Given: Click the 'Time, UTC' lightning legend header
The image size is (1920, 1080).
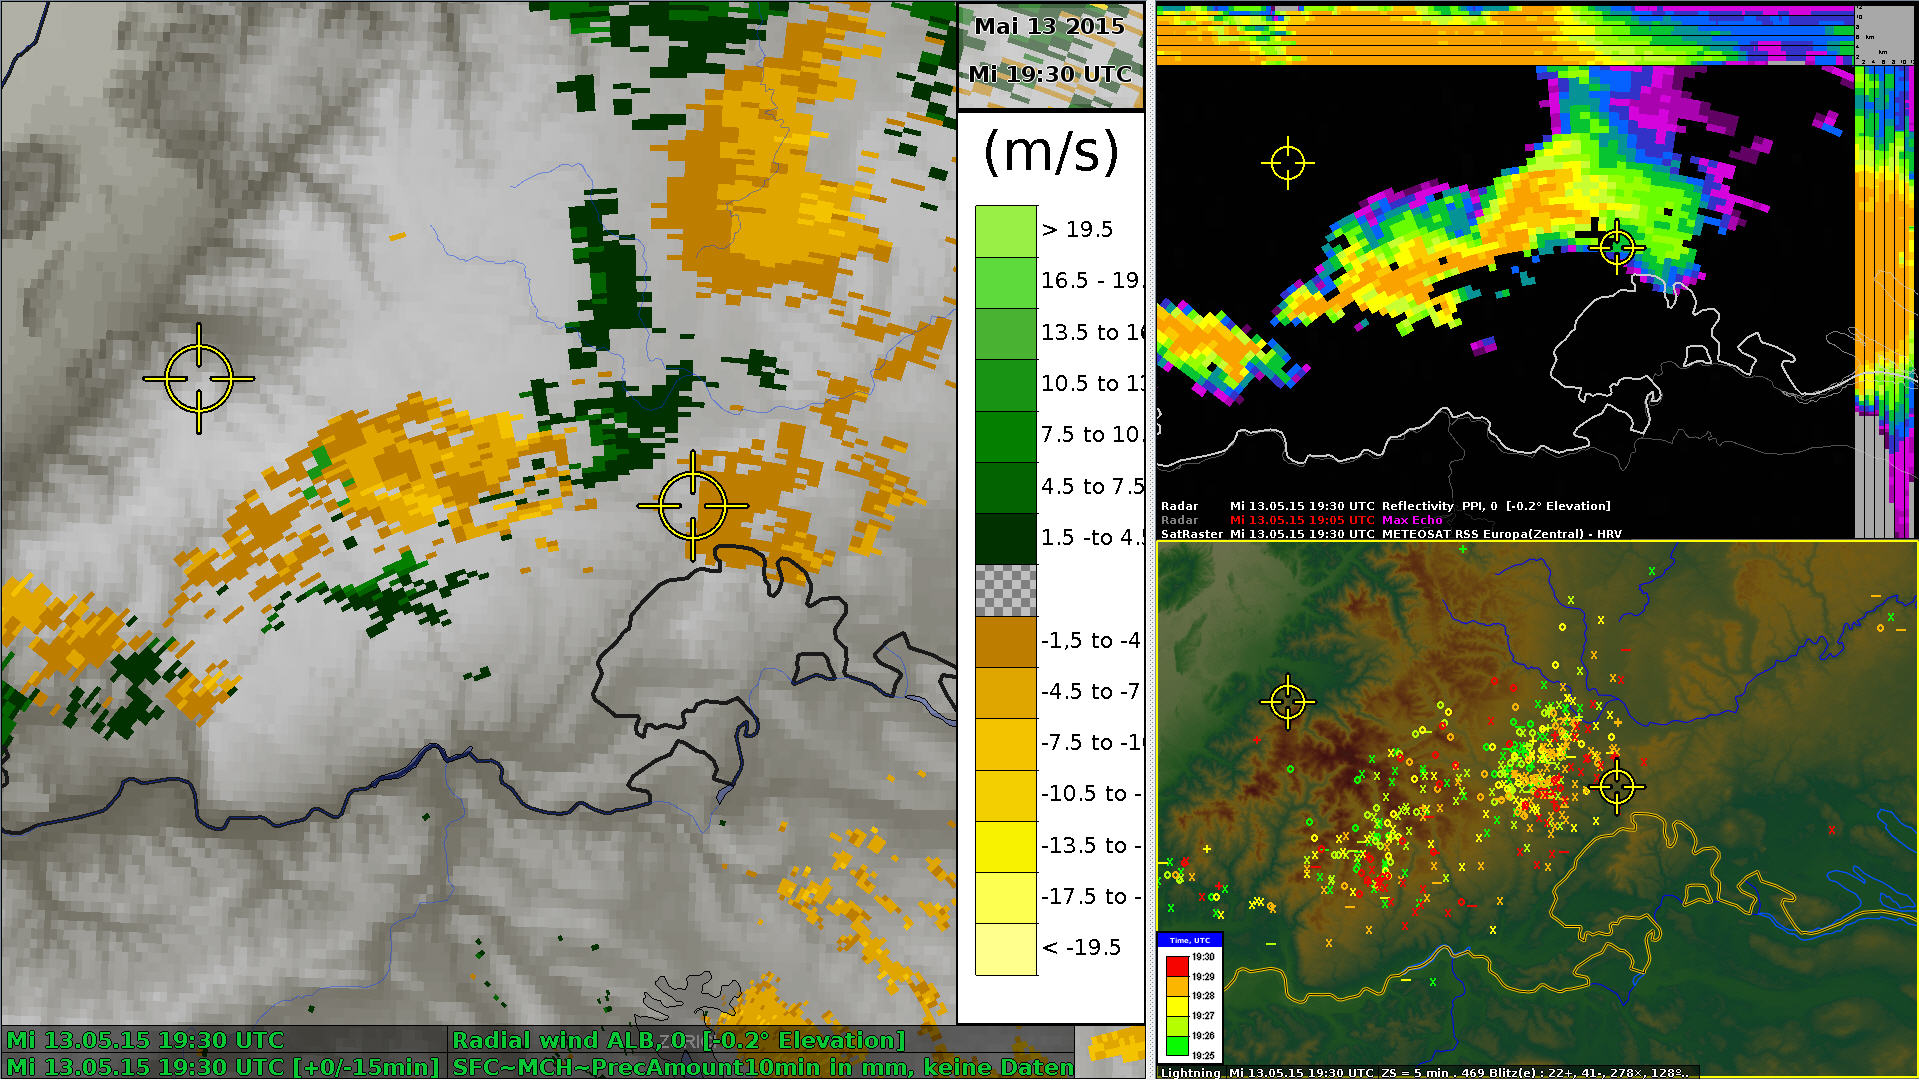Looking at the screenshot, I should 1189,940.
